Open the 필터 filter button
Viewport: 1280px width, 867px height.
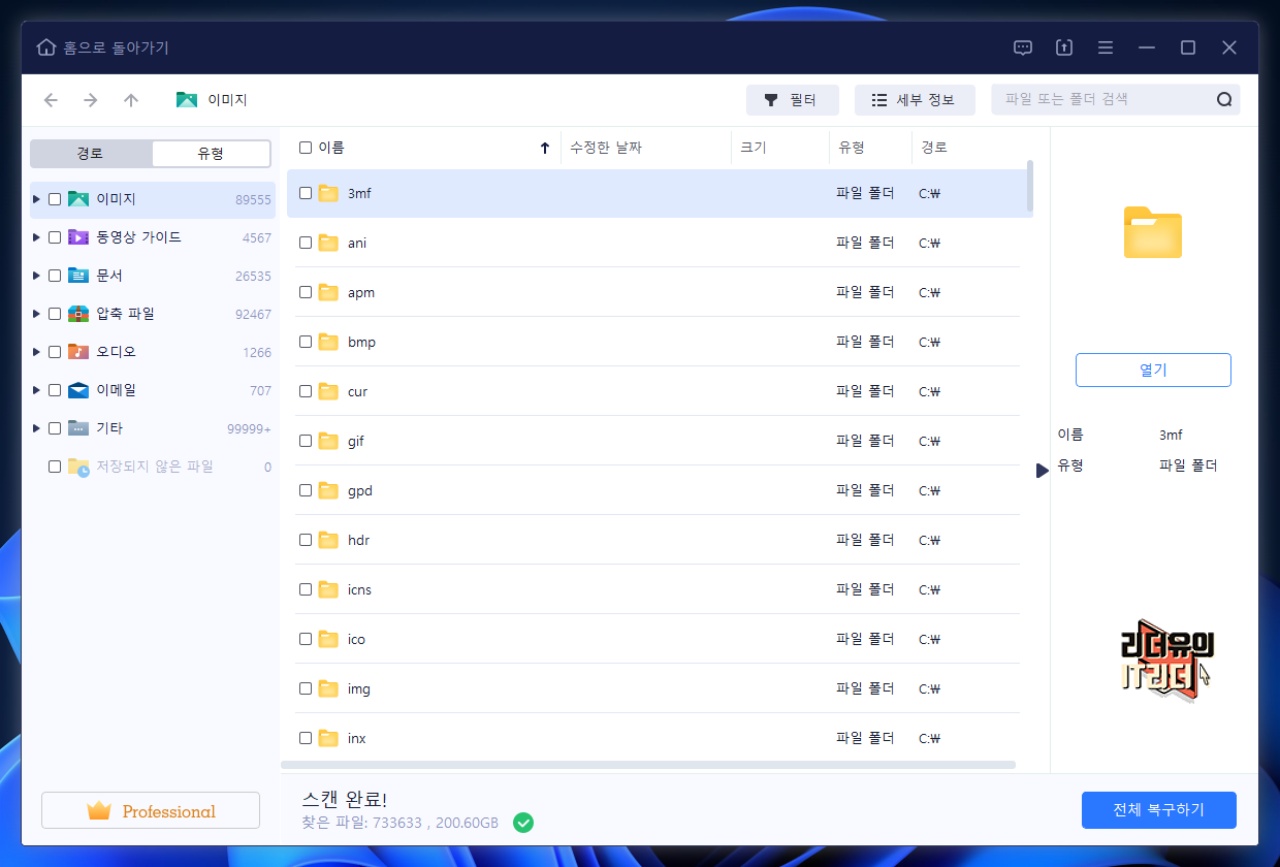tap(793, 100)
